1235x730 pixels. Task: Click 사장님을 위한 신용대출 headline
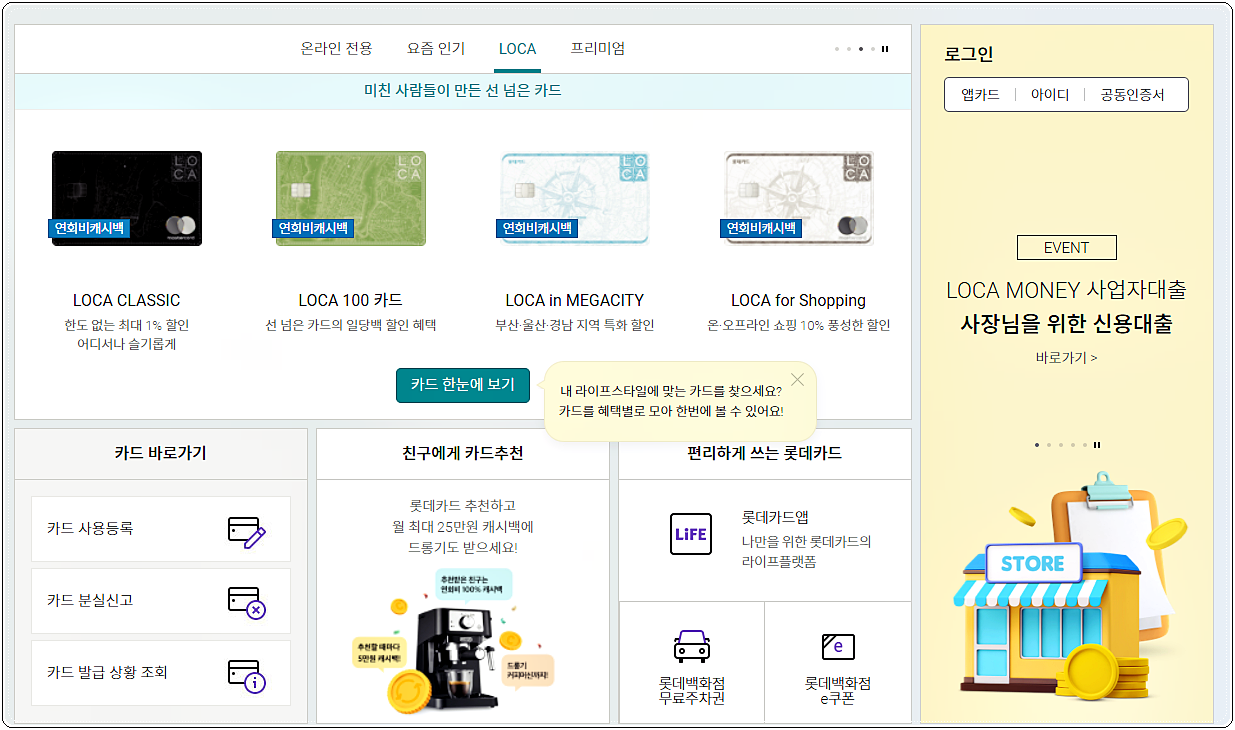click(x=1066, y=323)
